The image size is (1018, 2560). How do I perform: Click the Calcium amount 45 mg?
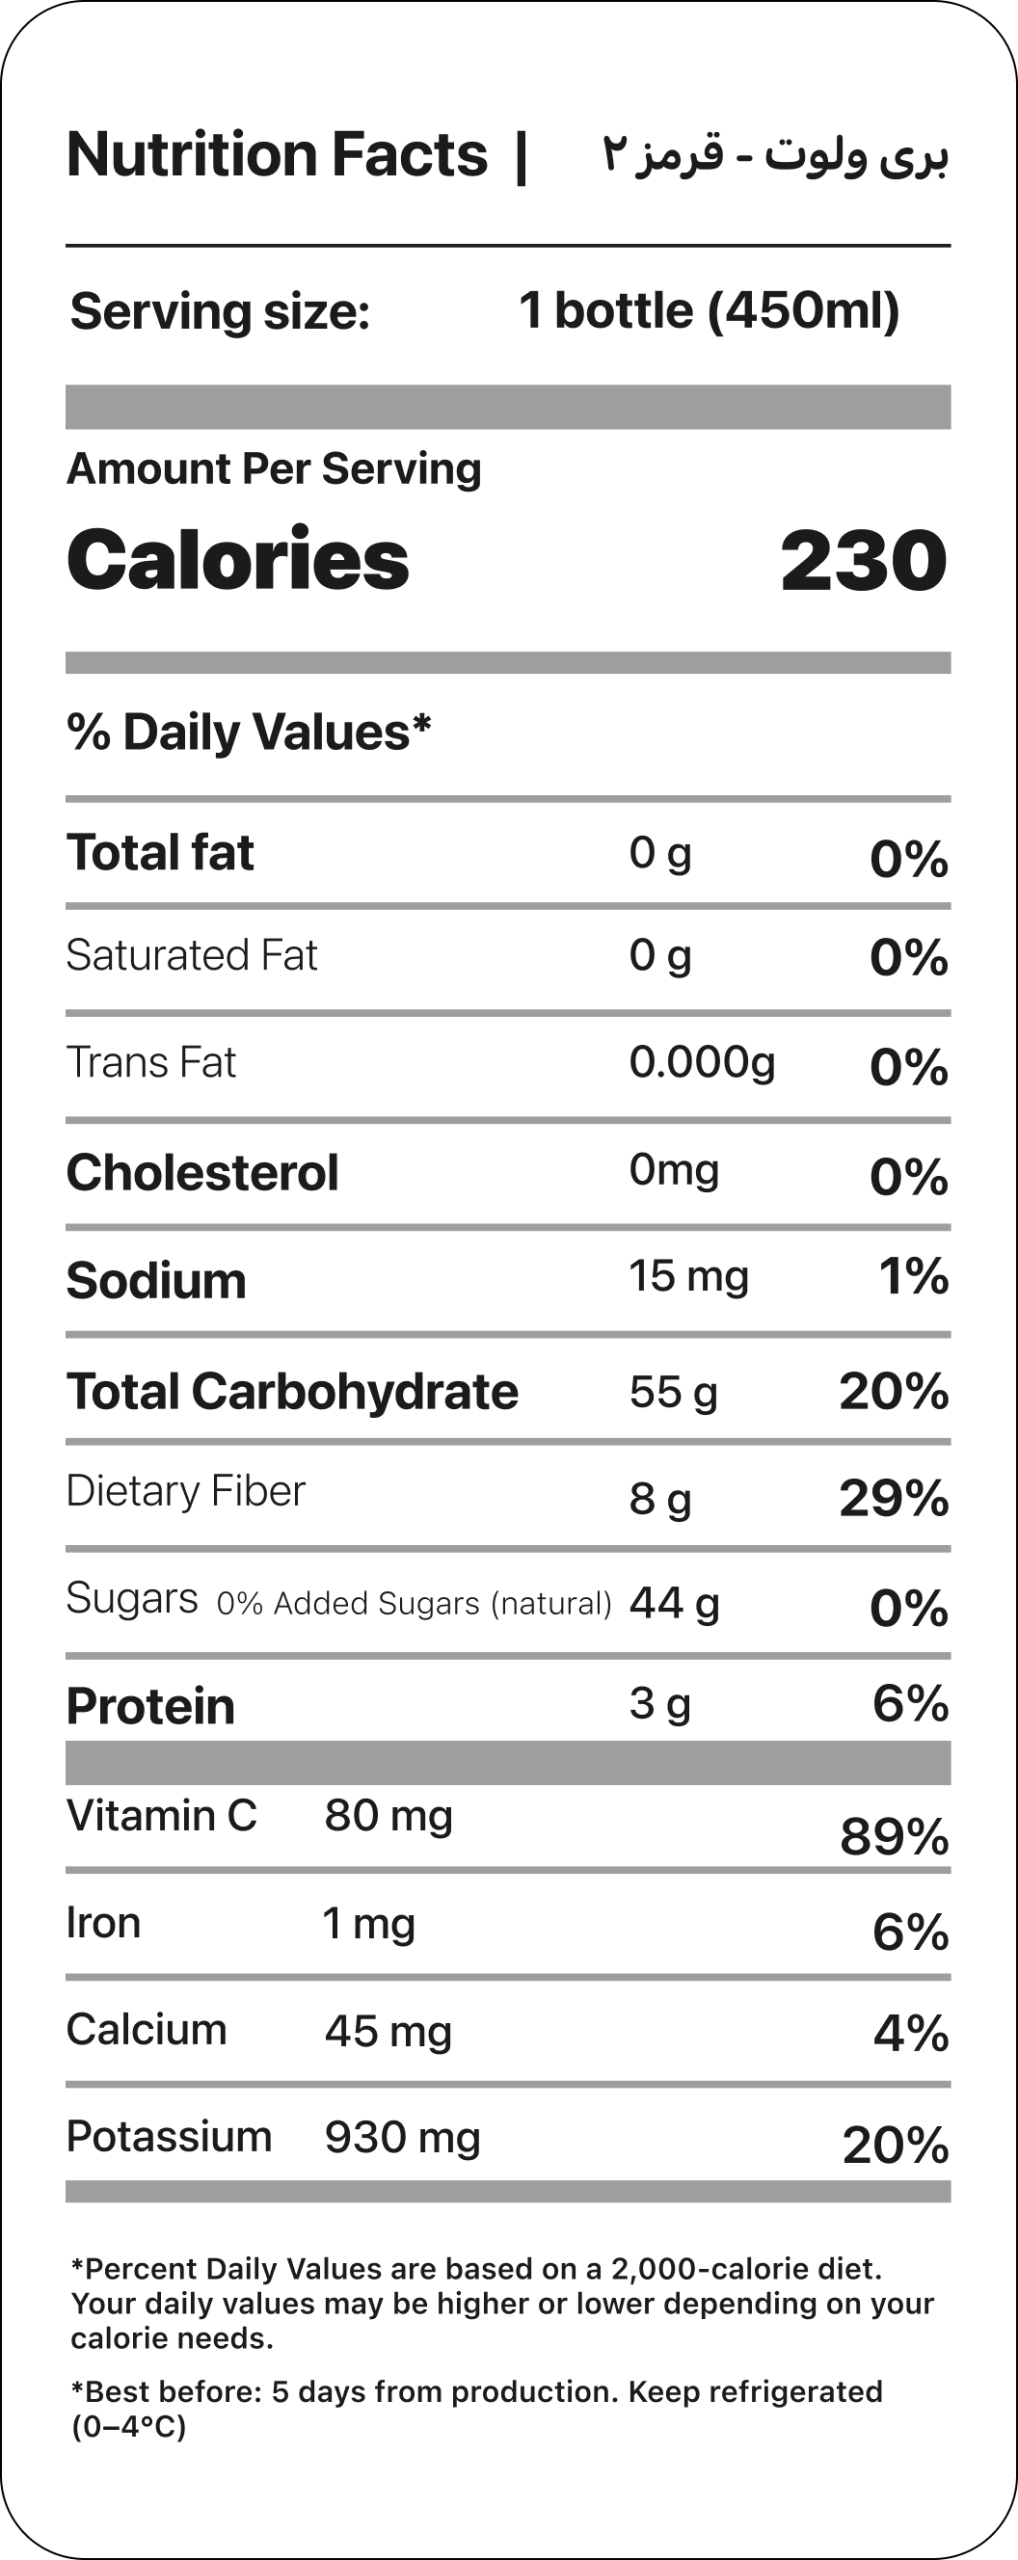point(388,2031)
